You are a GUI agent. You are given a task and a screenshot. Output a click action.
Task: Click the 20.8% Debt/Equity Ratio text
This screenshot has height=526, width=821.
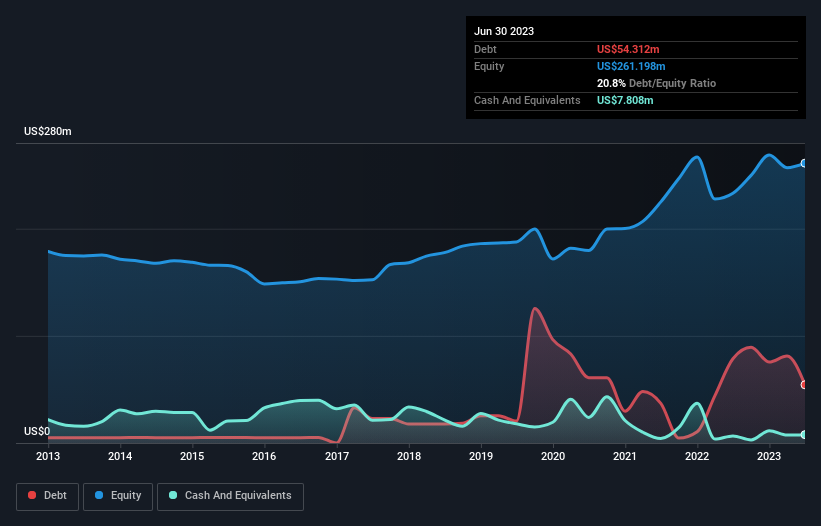[656, 83]
